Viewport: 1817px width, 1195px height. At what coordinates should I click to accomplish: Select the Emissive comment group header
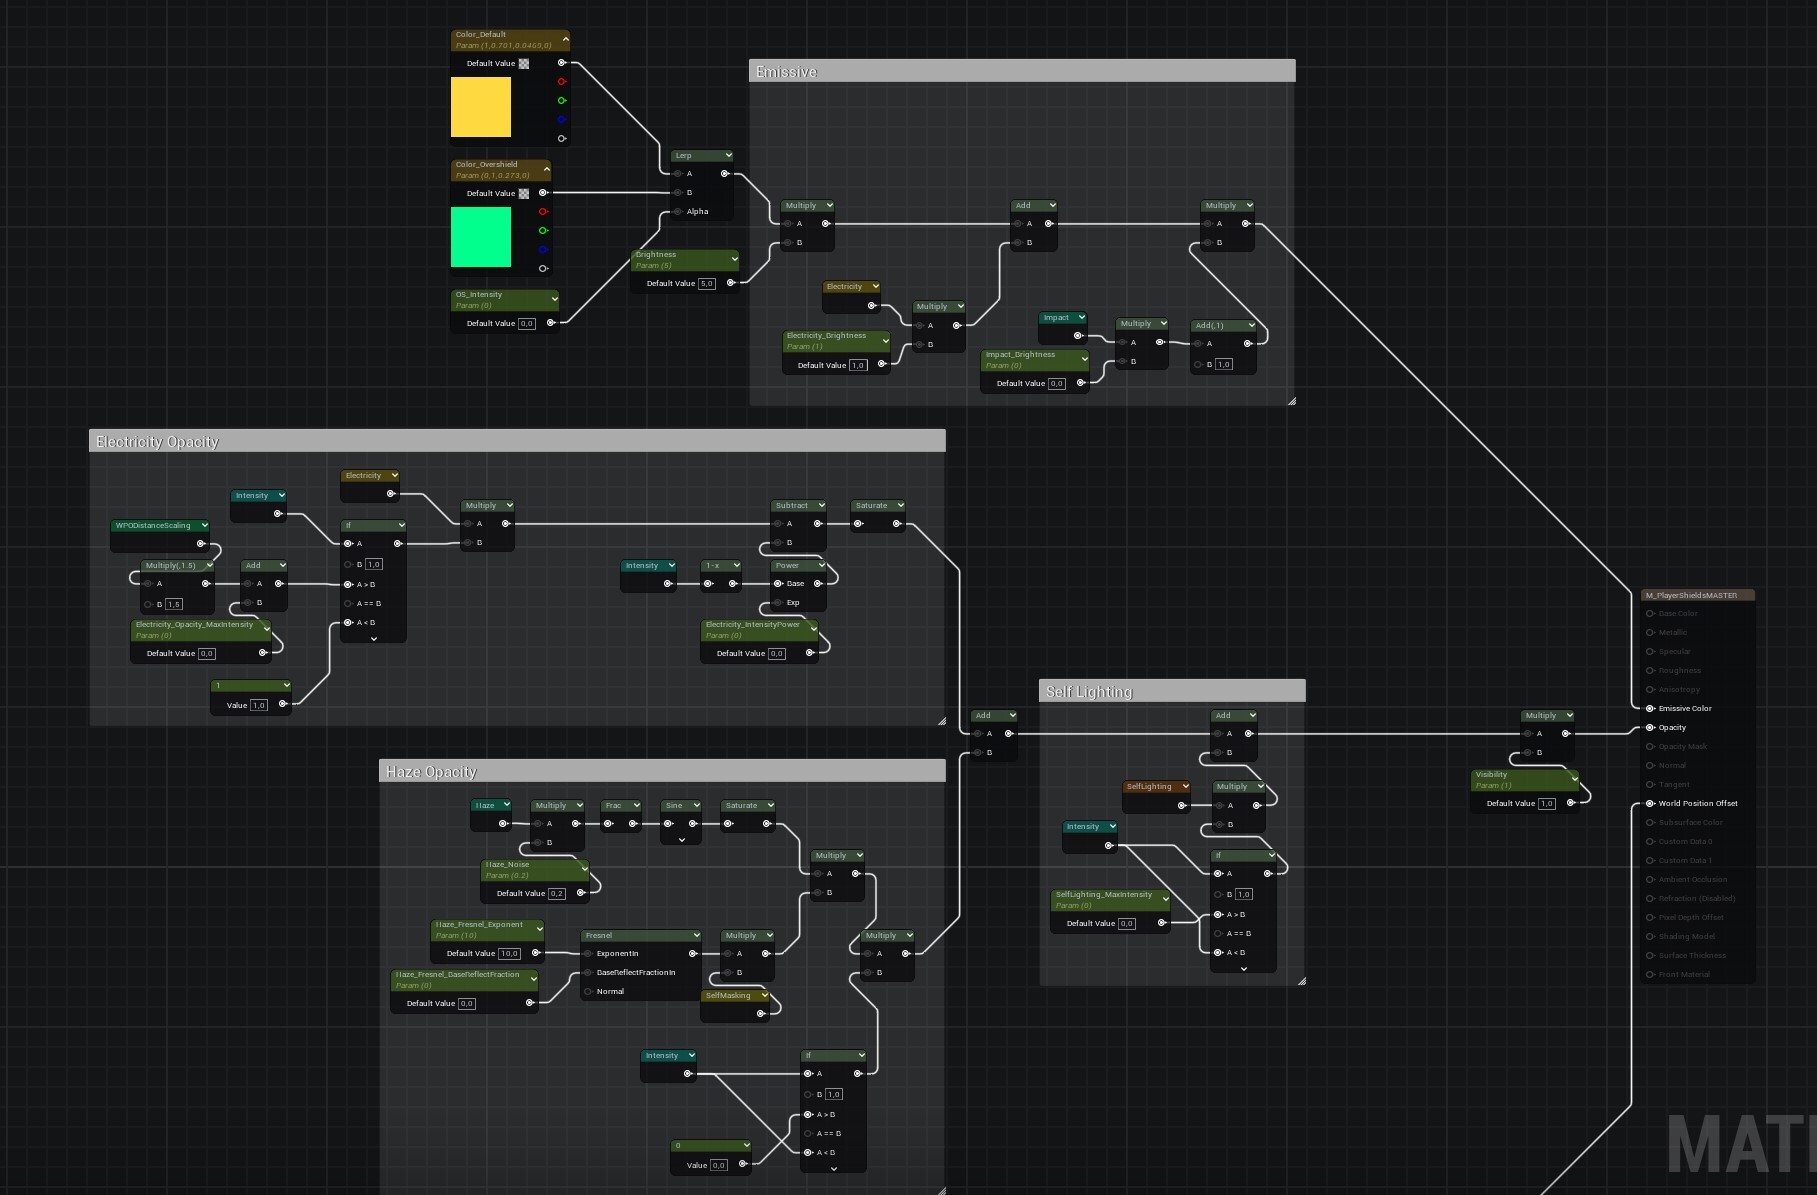(1020, 71)
